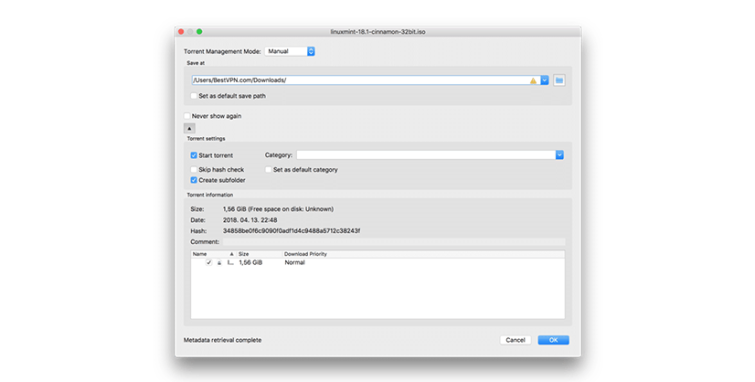This screenshot has height=382, width=755.
Task: Click the window title linuxmint-18.1-cinnamon-32bit.iso
Action: [378, 32]
